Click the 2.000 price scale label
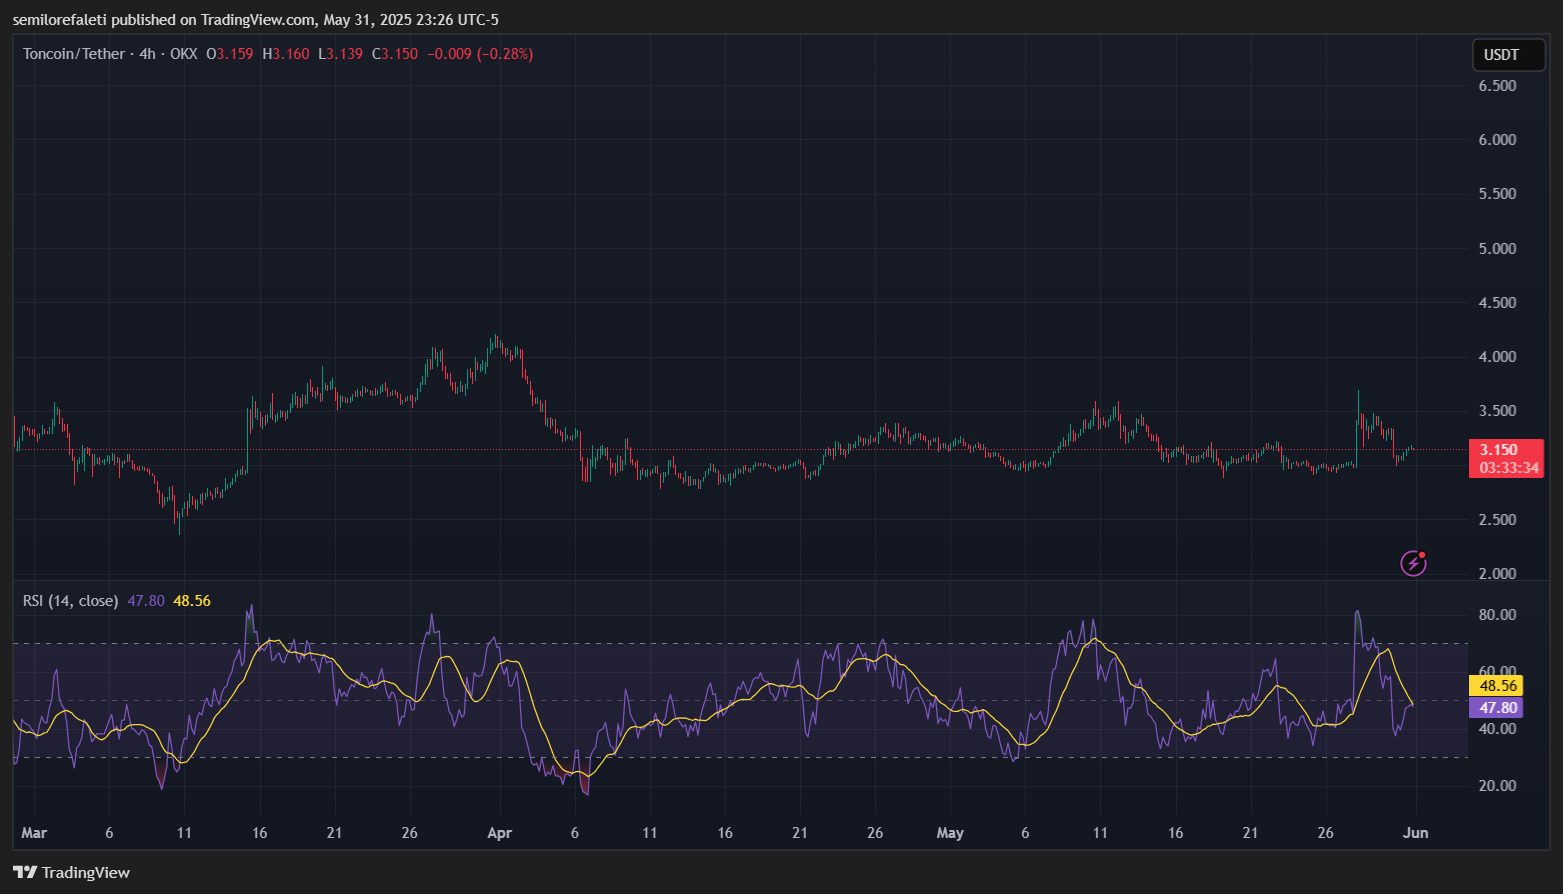The height and width of the screenshot is (894, 1563). [1497, 574]
